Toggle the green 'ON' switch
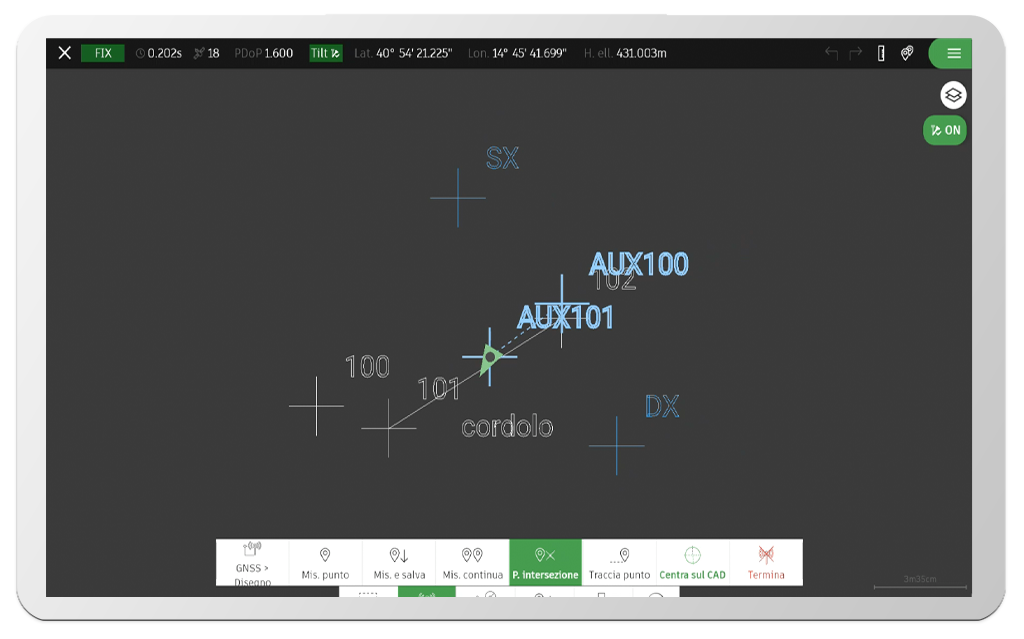 tap(944, 130)
